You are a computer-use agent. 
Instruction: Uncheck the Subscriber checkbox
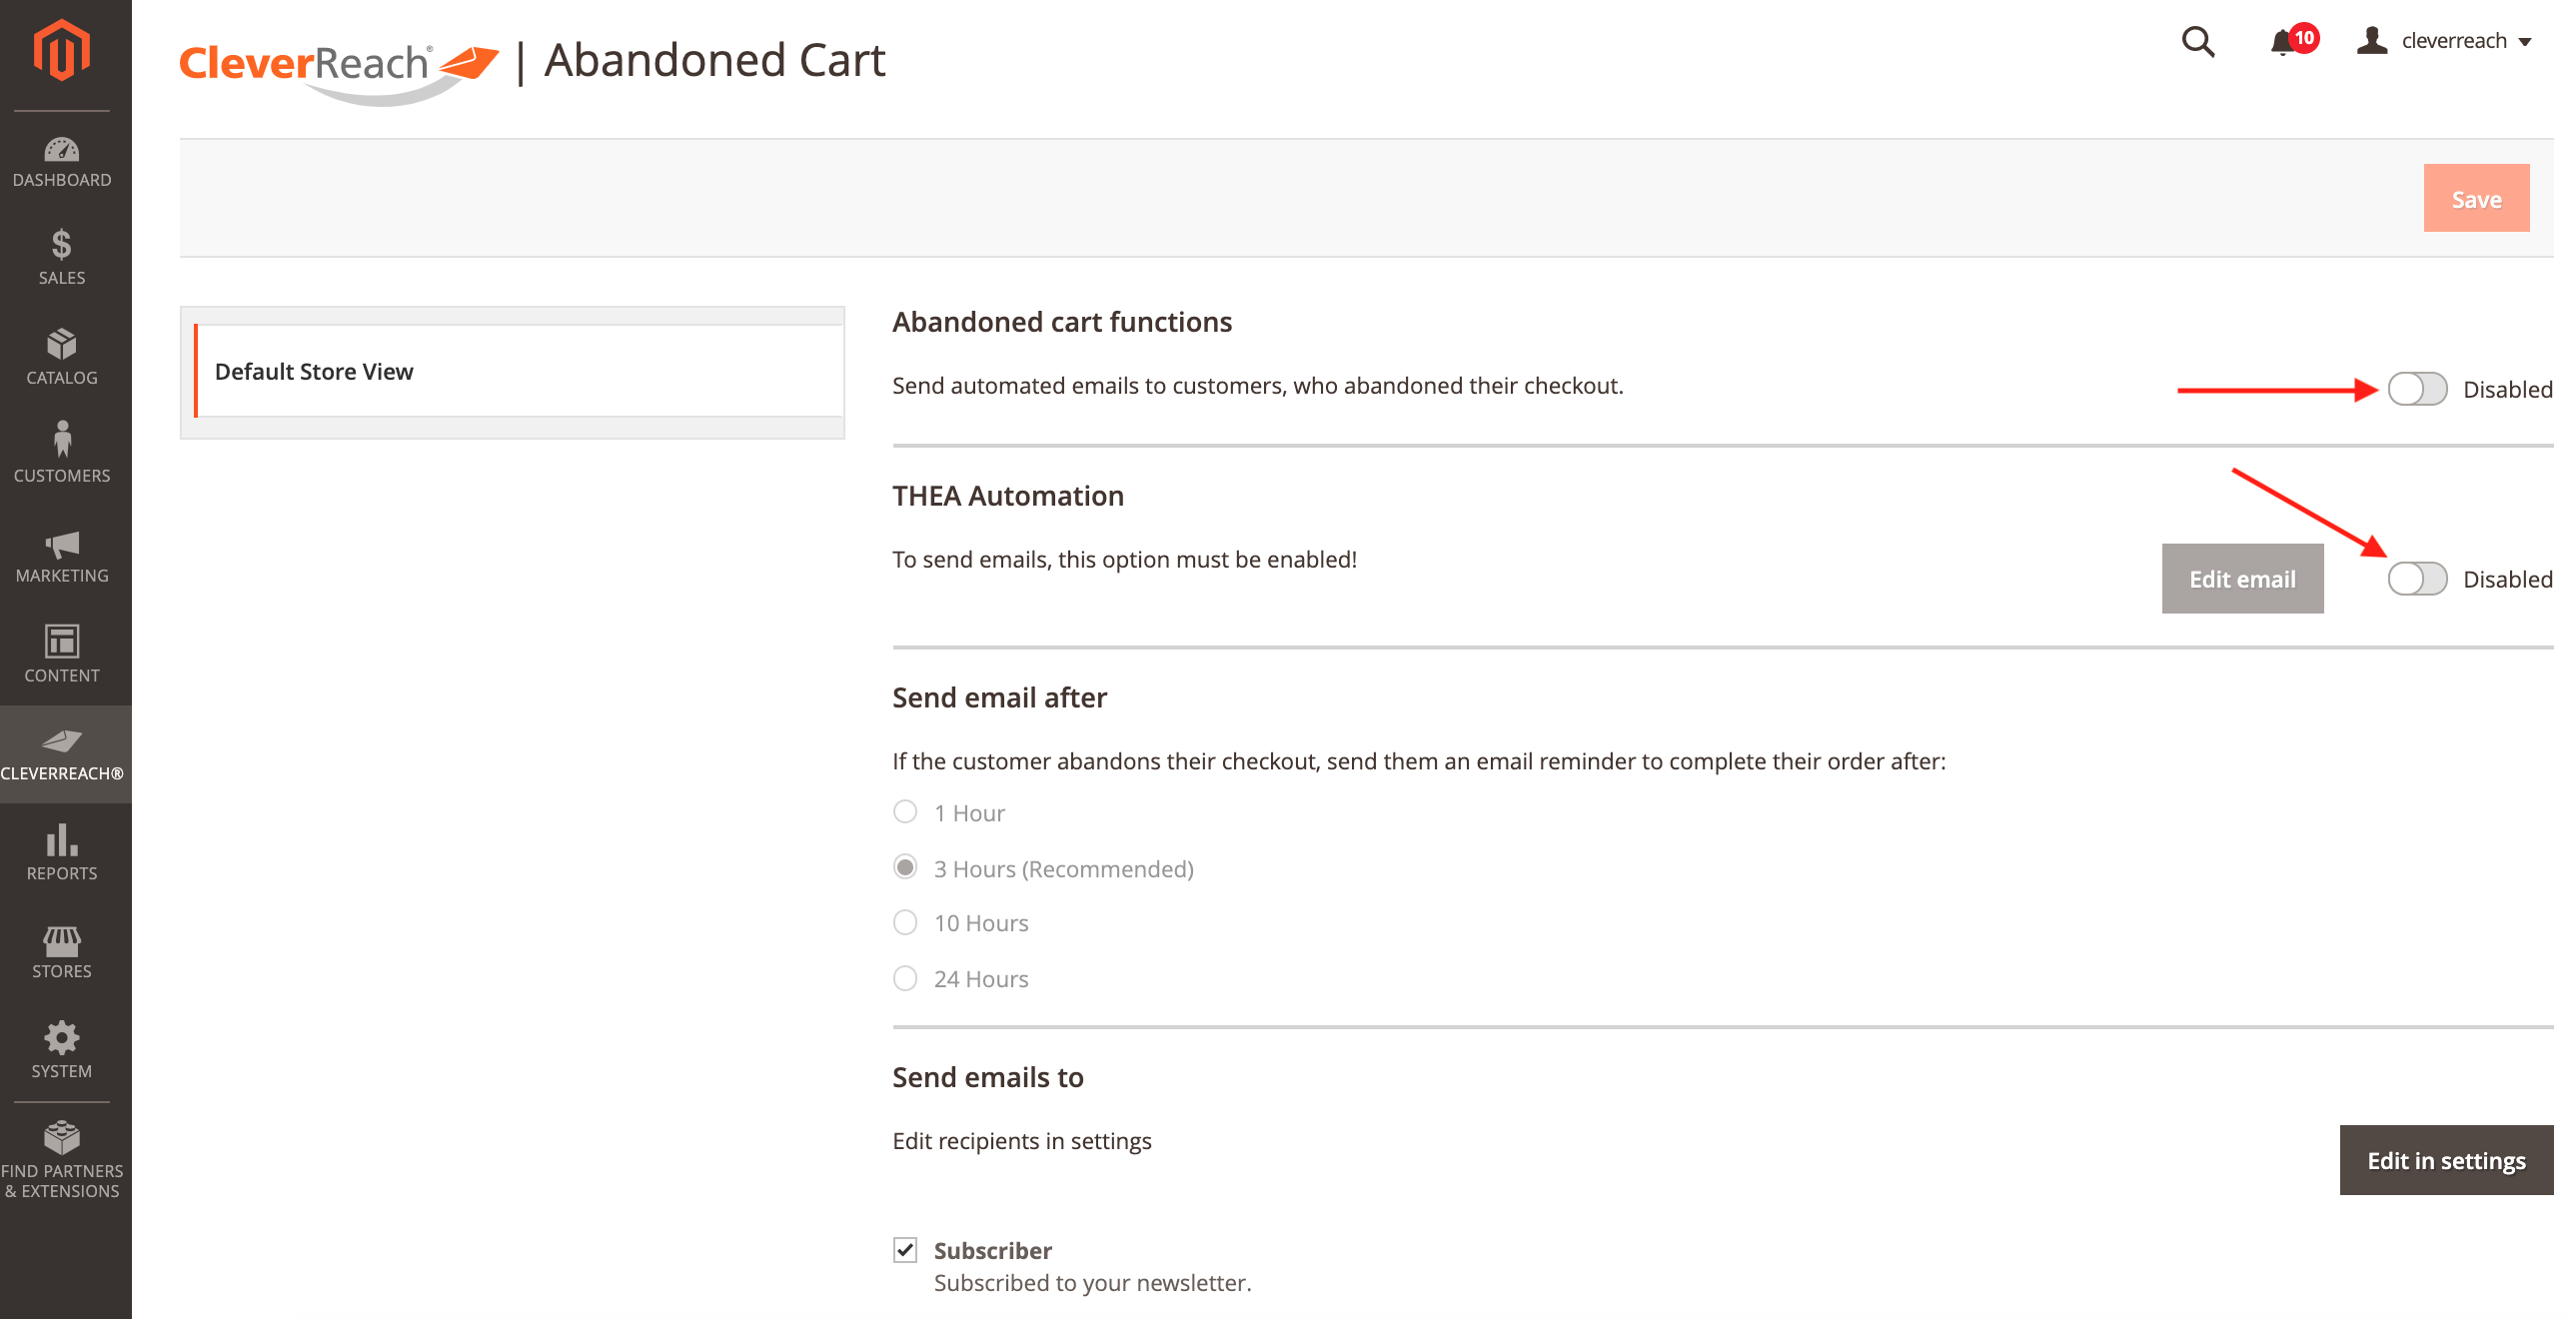pos(905,1249)
